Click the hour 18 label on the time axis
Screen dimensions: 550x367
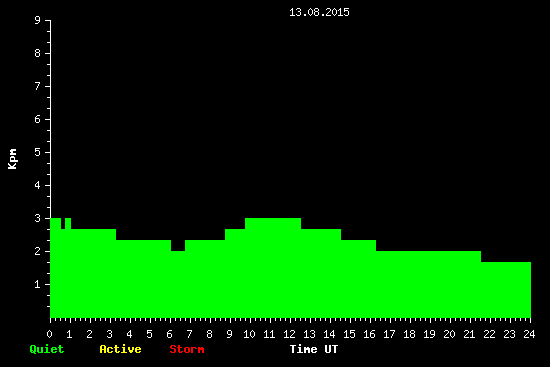(409, 334)
